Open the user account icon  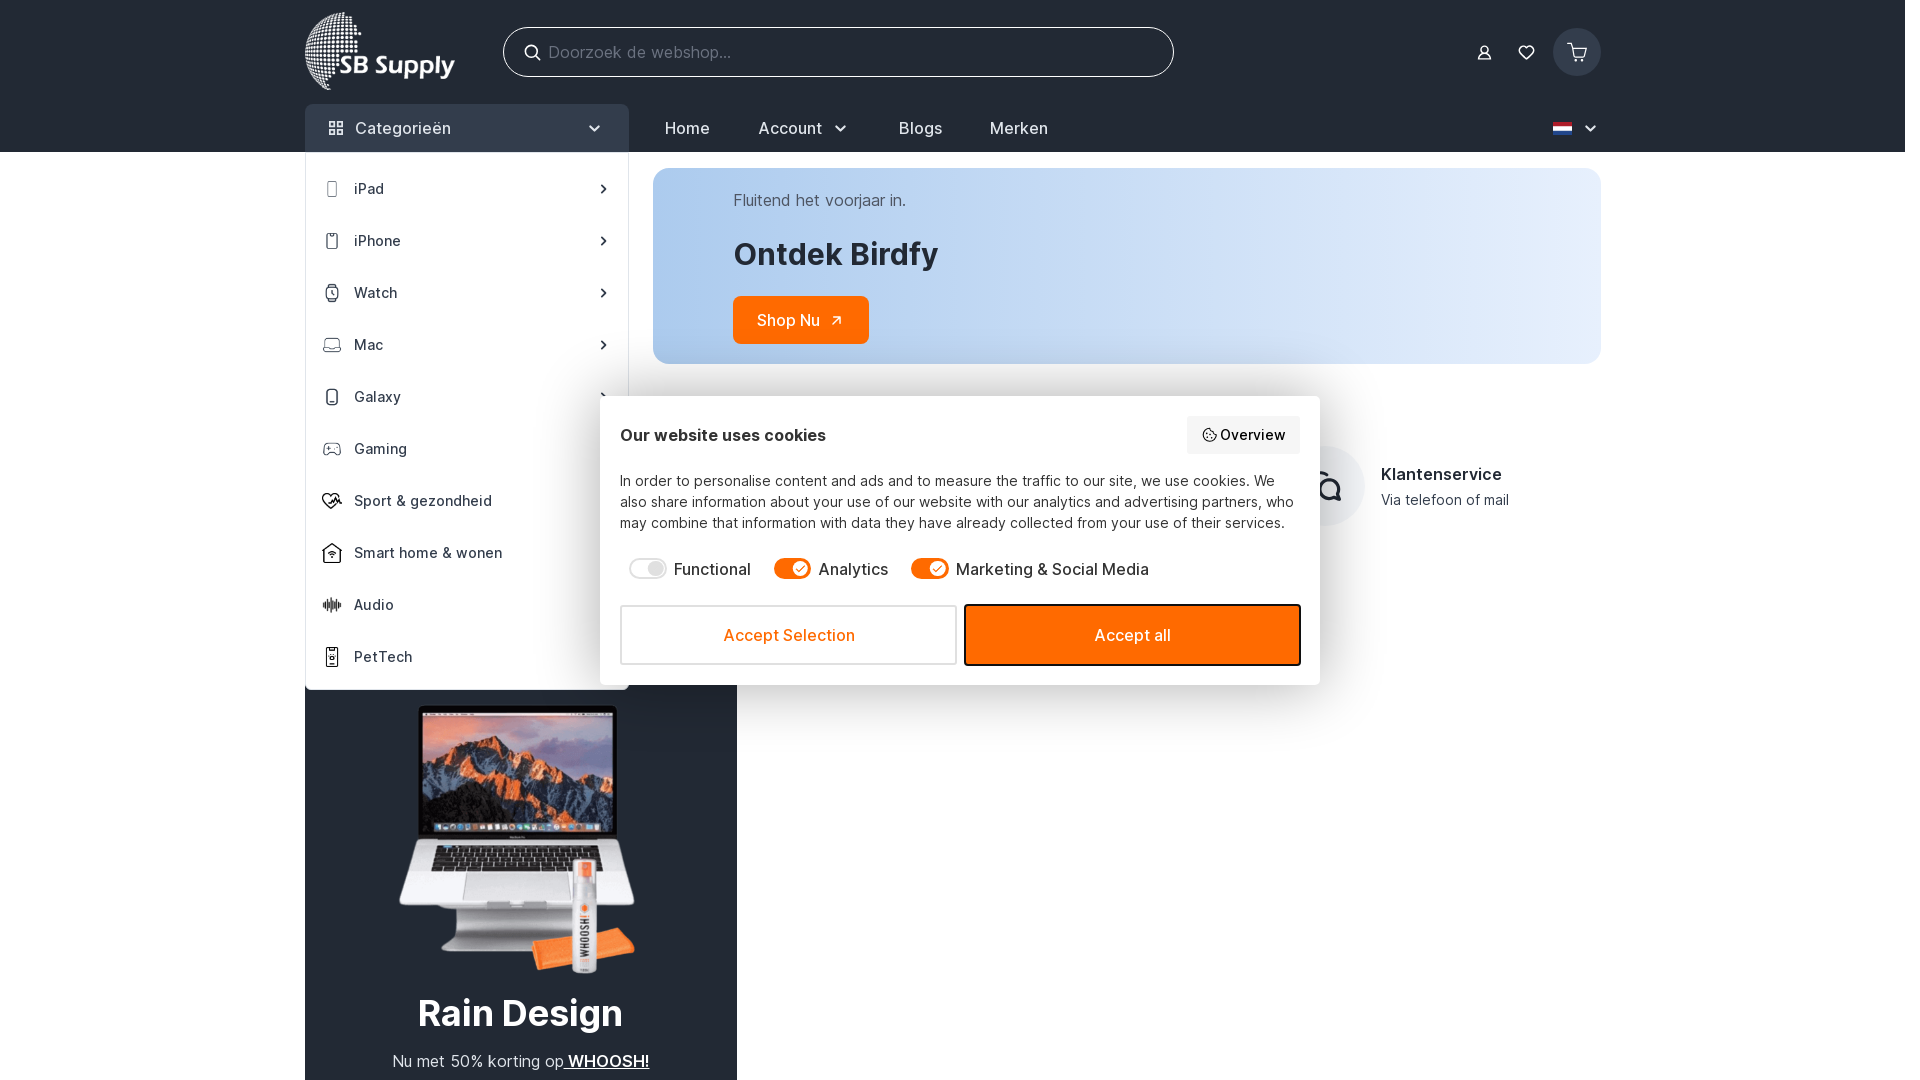click(x=1484, y=52)
